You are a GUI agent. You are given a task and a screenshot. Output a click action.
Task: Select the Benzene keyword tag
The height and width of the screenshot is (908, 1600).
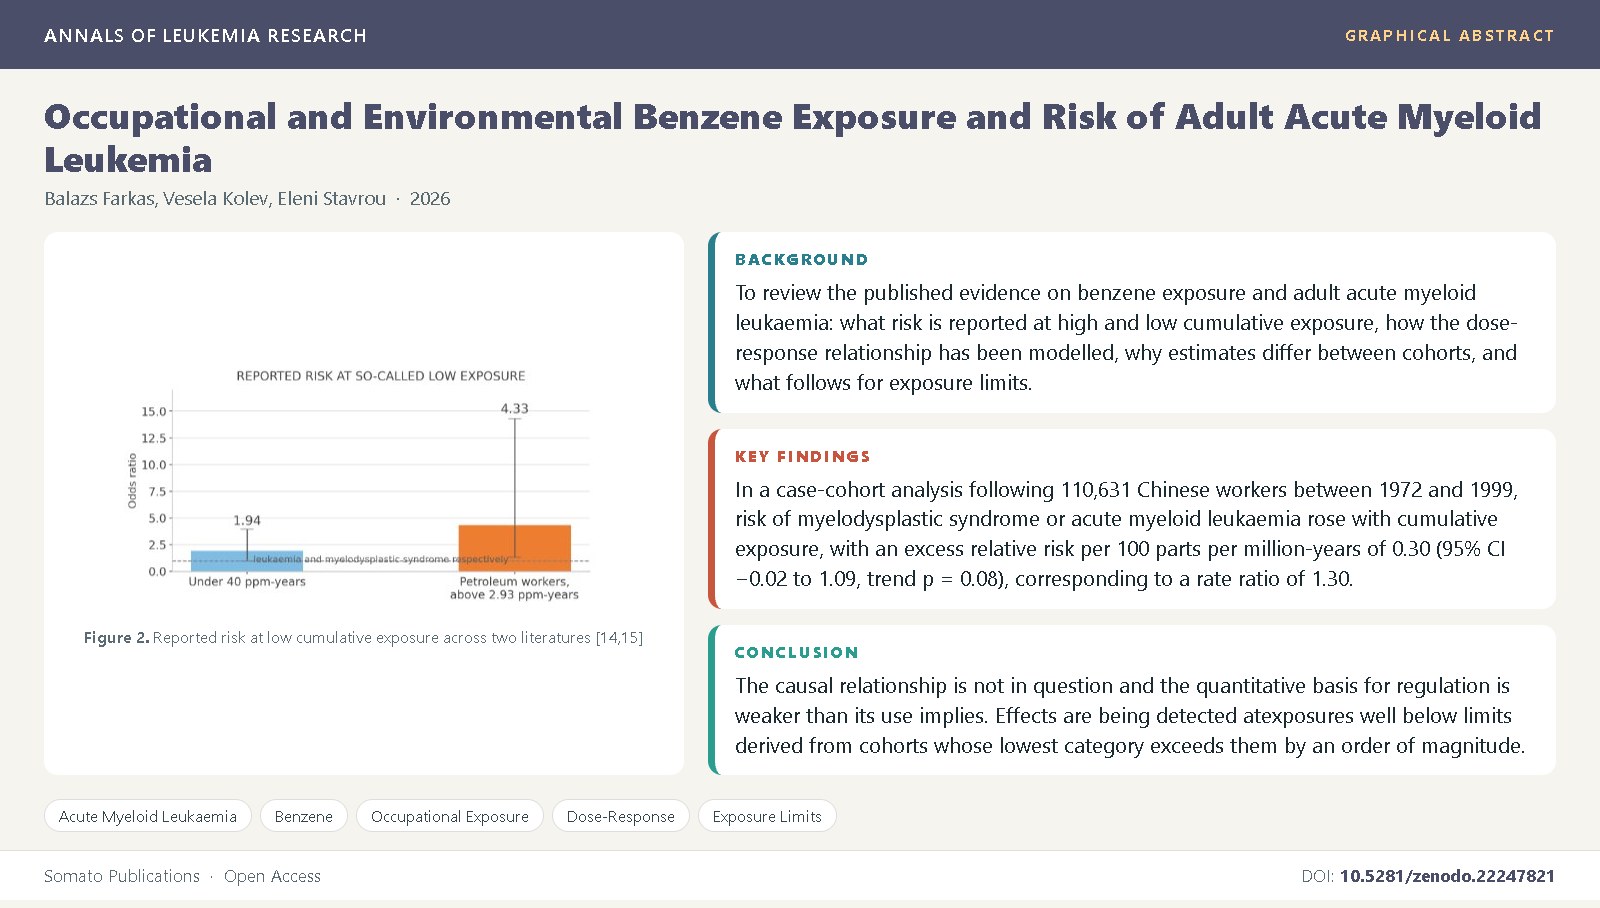tap(304, 816)
